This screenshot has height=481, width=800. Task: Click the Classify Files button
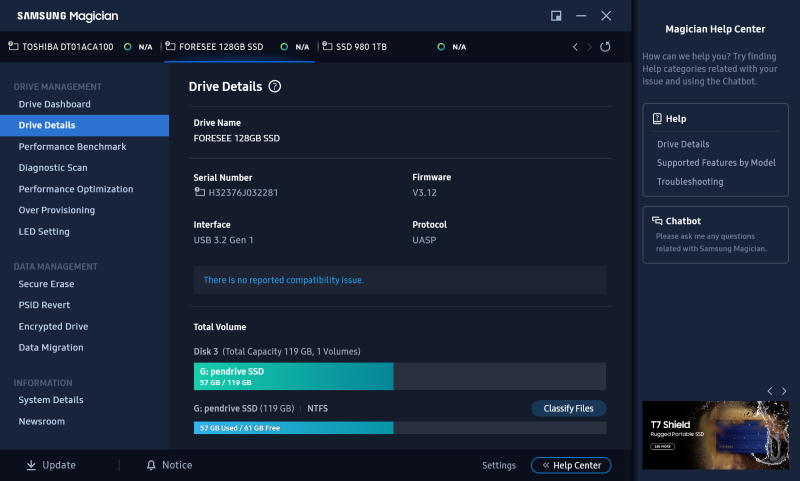coord(568,408)
